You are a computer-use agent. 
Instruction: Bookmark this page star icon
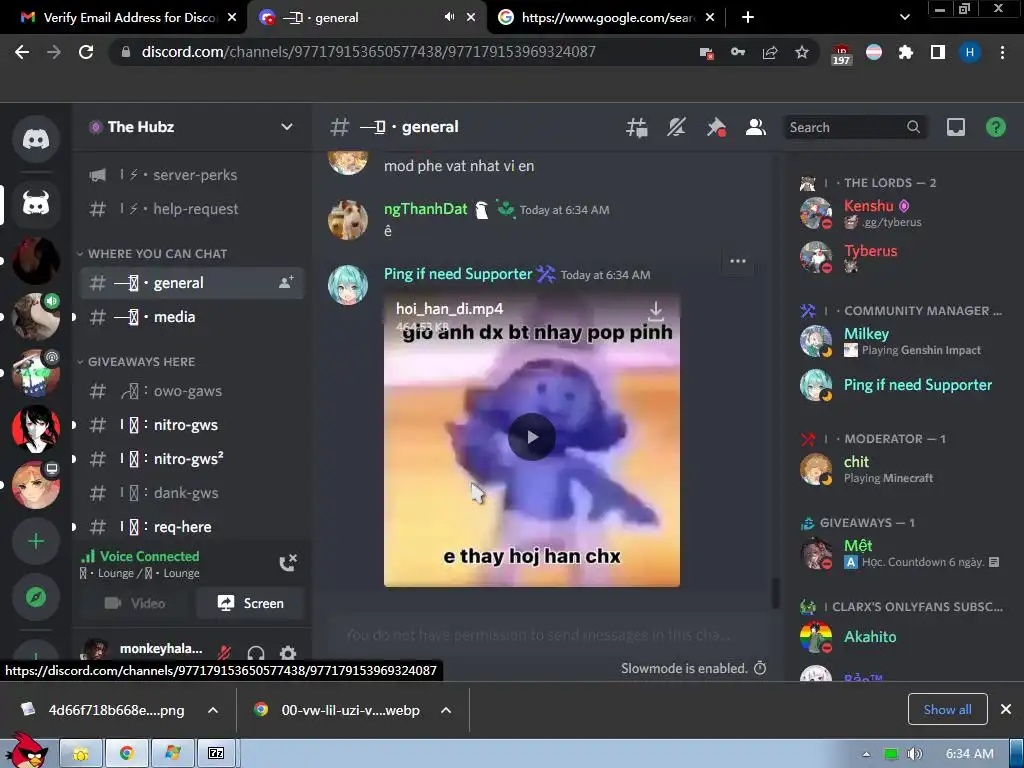pyautogui.click(x=802, y=52)
